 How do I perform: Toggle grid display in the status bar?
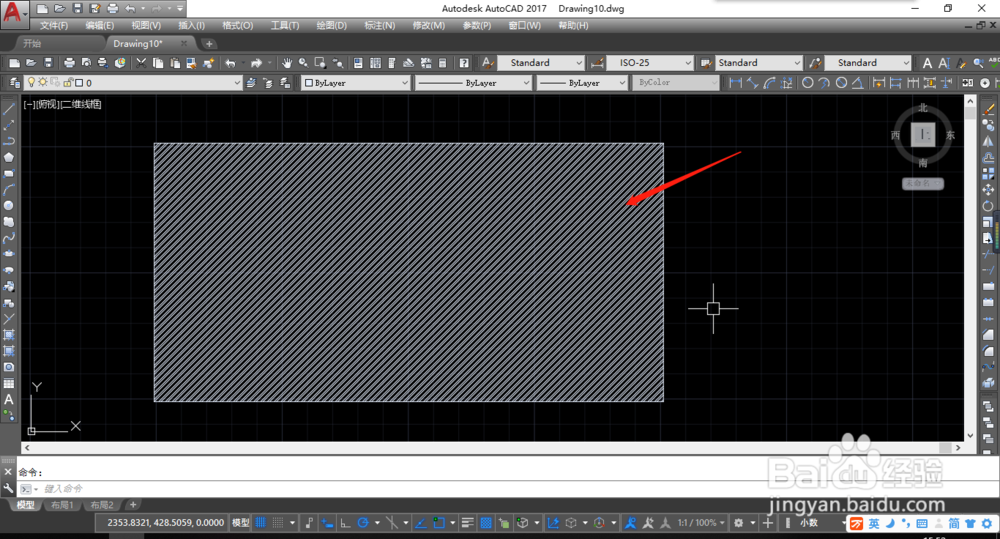pos(260,522)
